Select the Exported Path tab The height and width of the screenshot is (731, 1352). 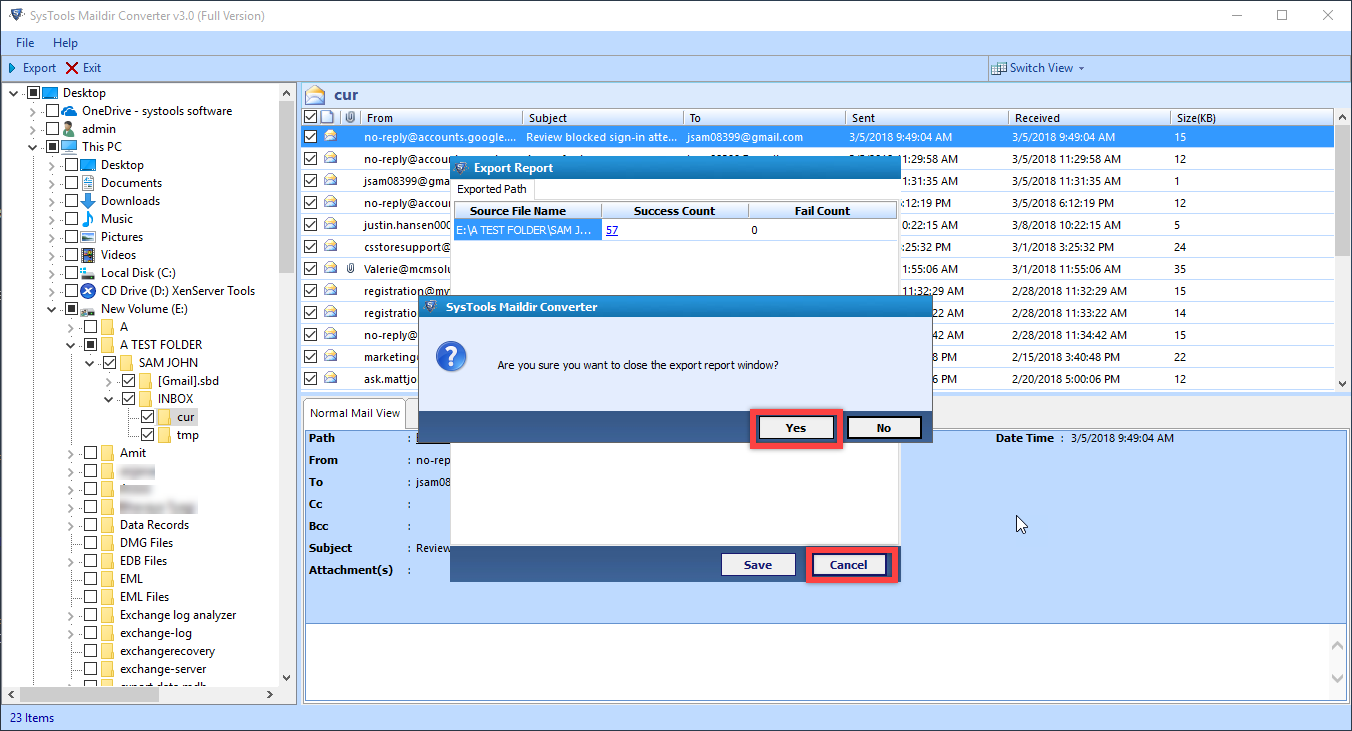point(491,189)
